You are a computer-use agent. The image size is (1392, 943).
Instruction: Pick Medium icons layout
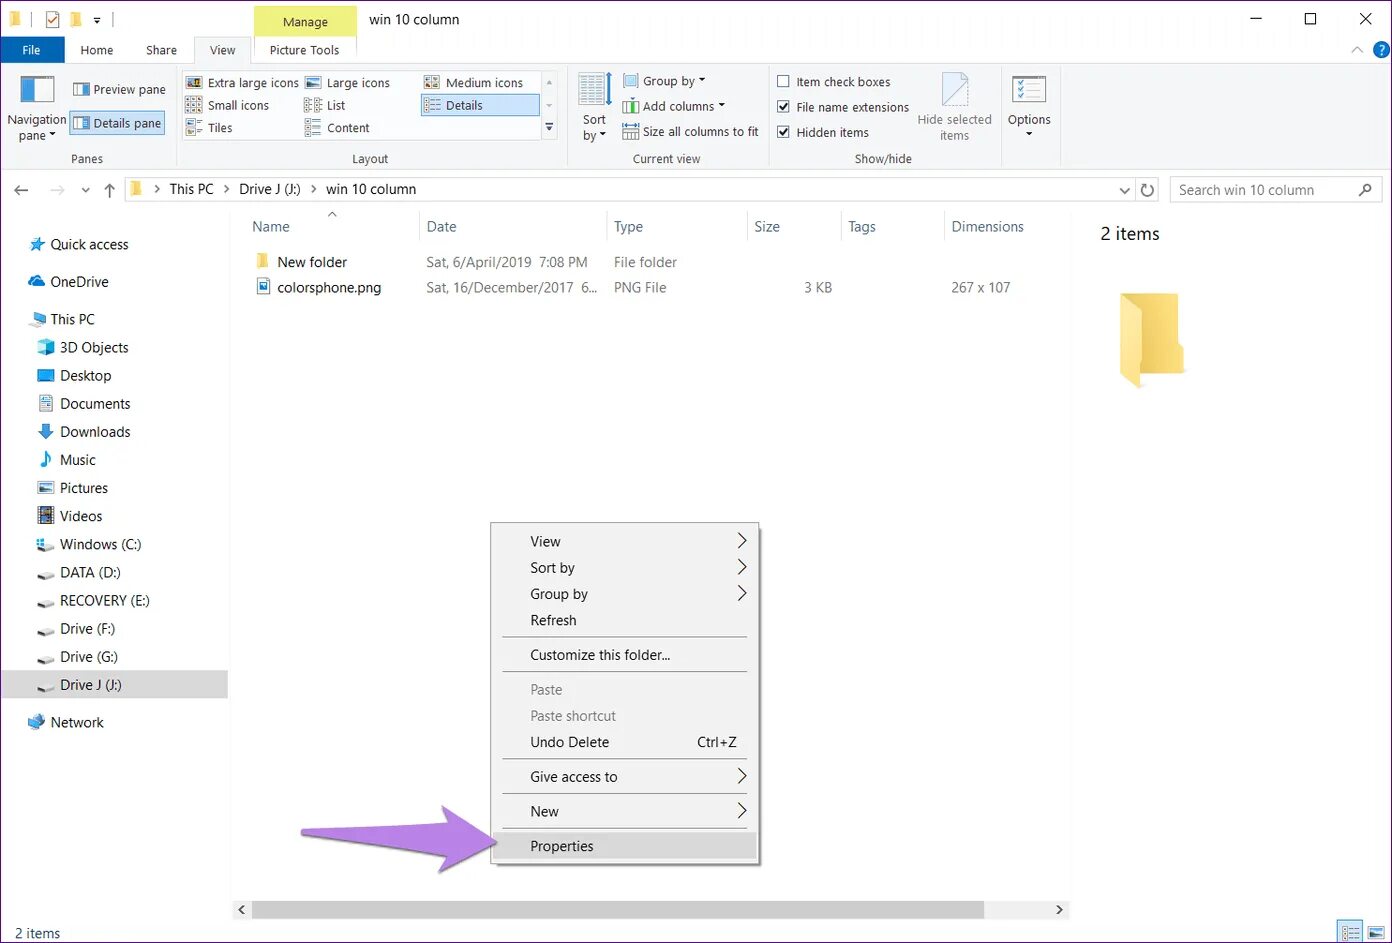pyautogui.click(x=473, y=83)
